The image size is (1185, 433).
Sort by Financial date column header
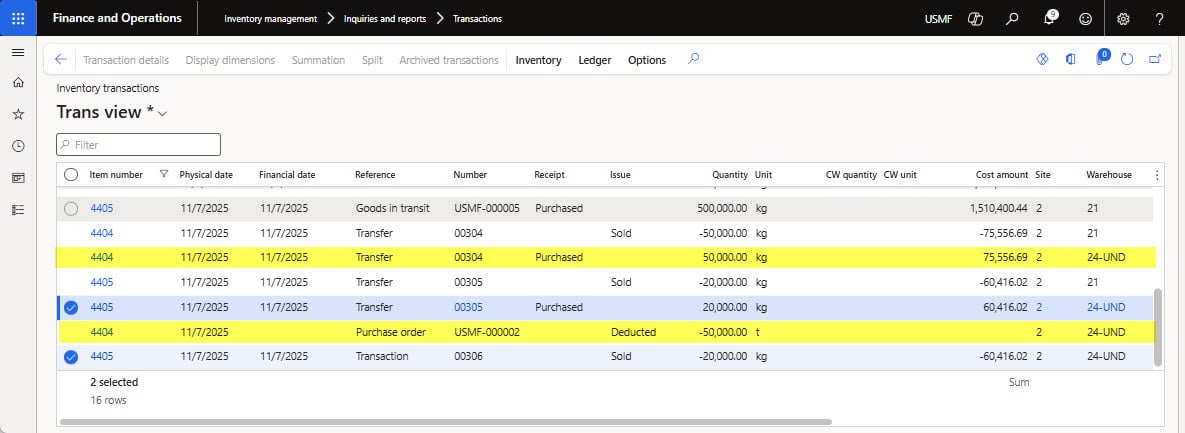pyautogui.click(x=287, y=175)
